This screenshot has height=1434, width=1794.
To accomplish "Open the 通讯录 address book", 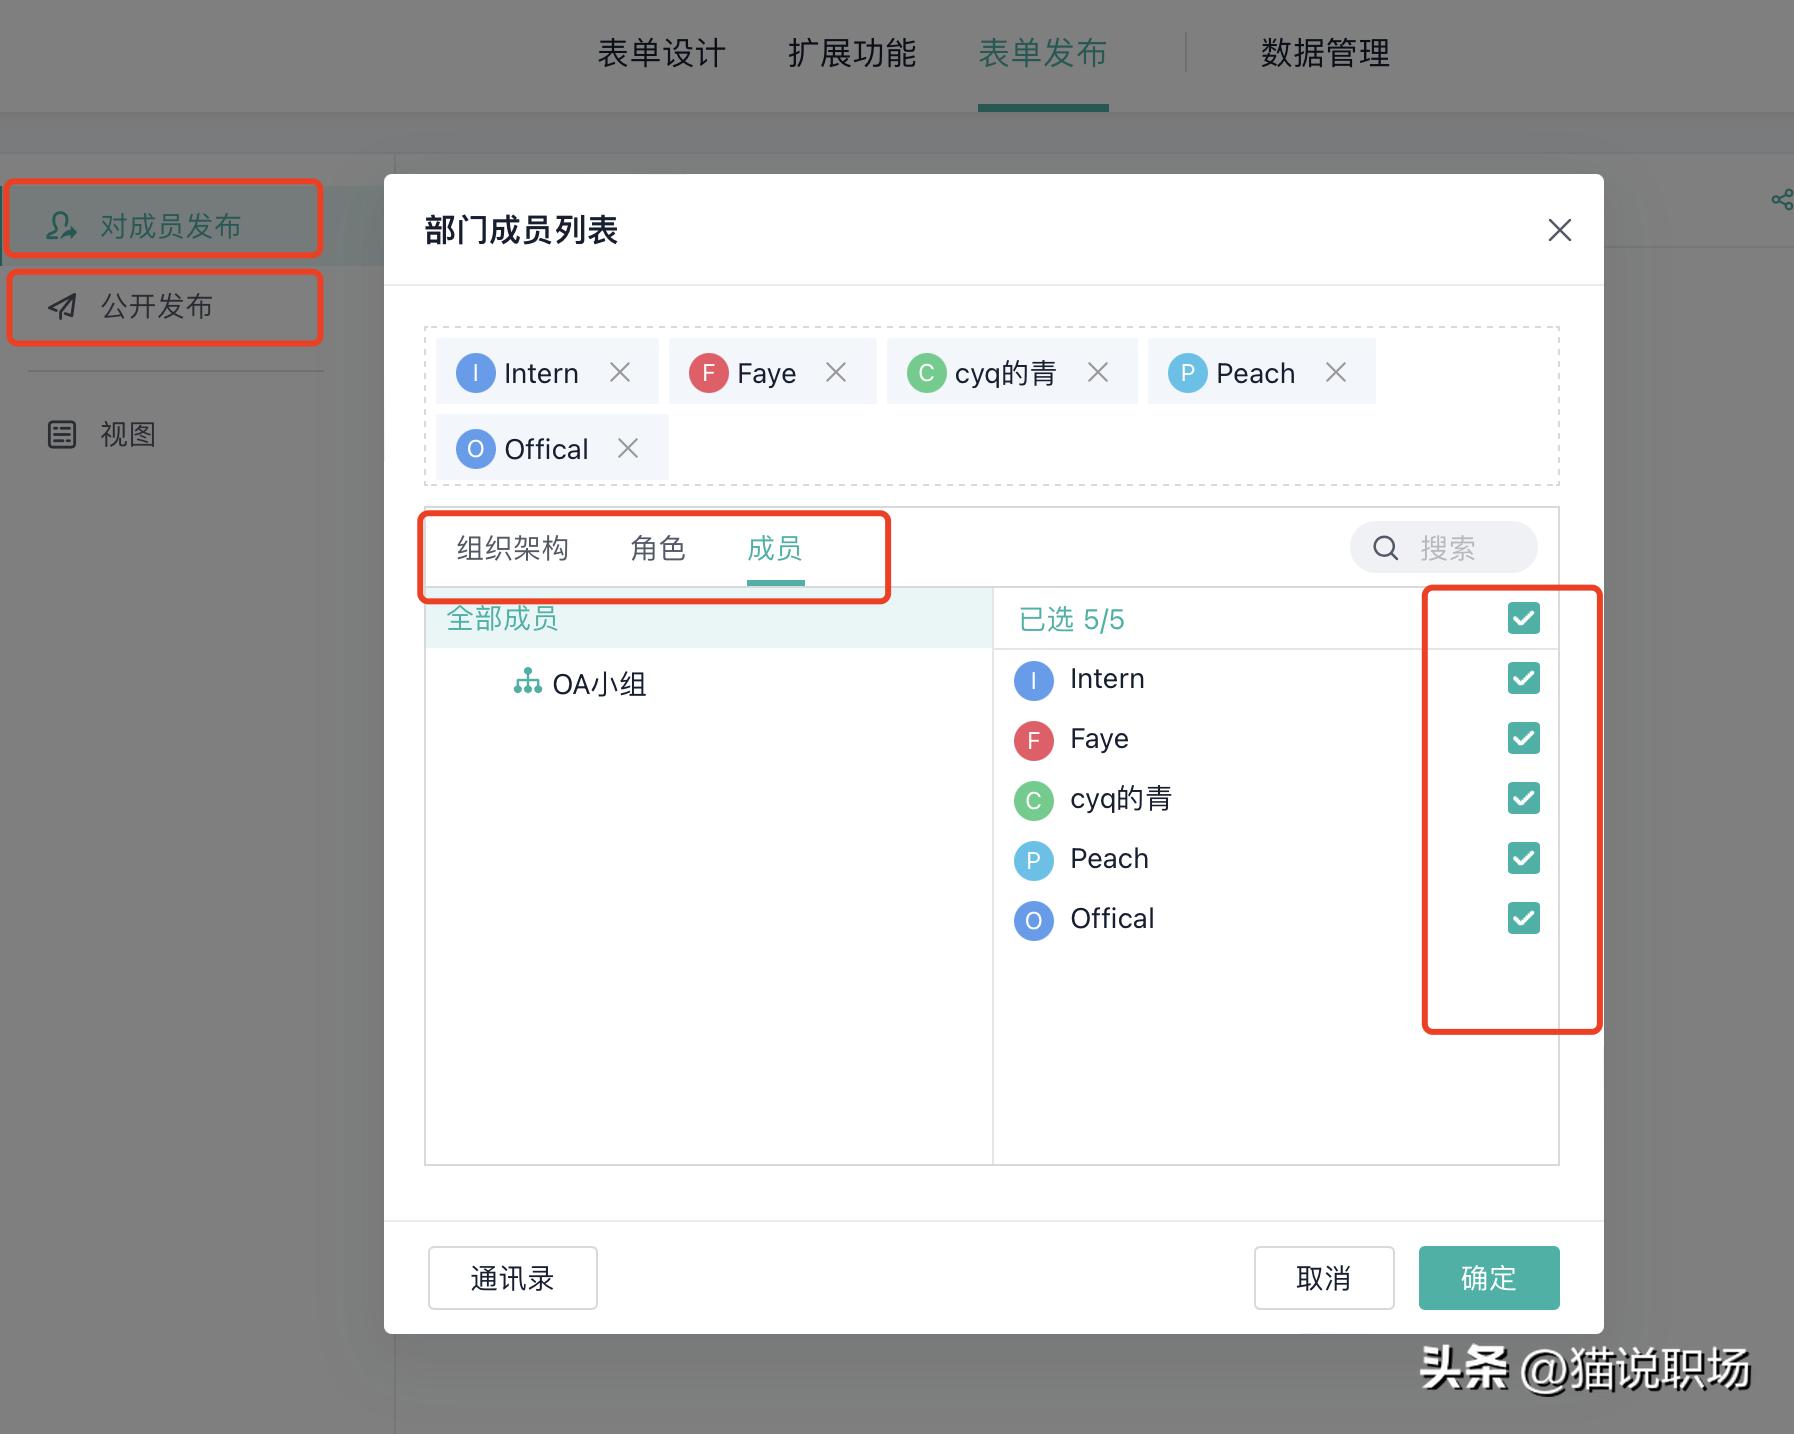I will tap(511, 1277).
